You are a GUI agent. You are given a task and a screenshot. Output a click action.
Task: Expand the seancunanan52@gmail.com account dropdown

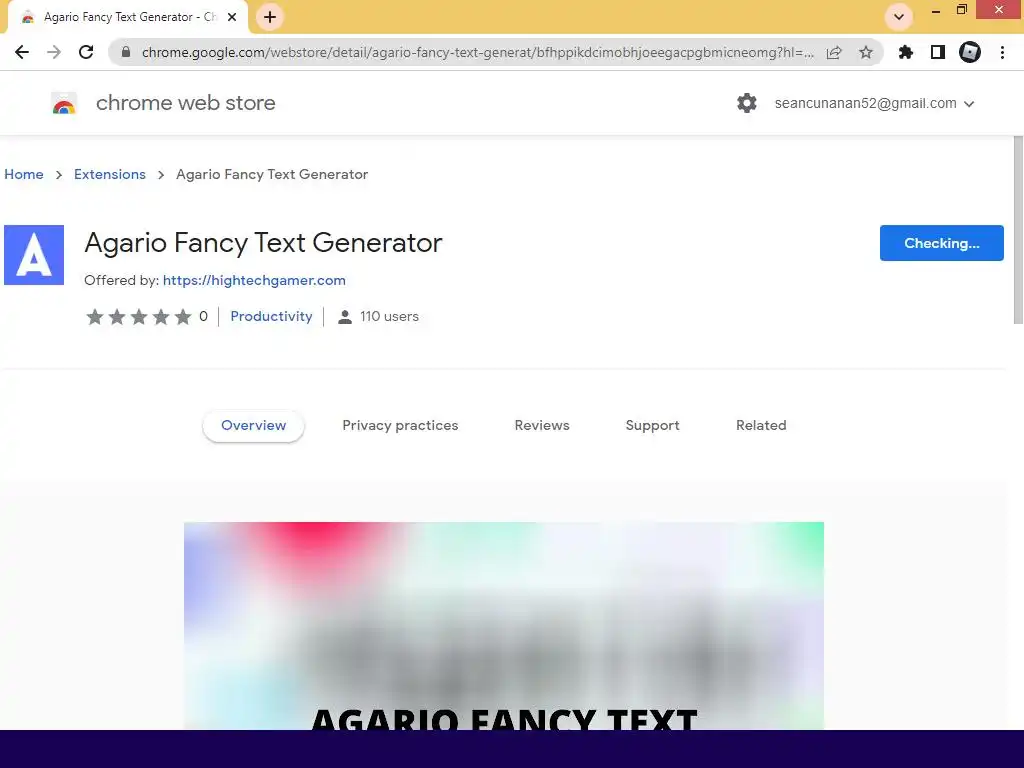point(969,104)
